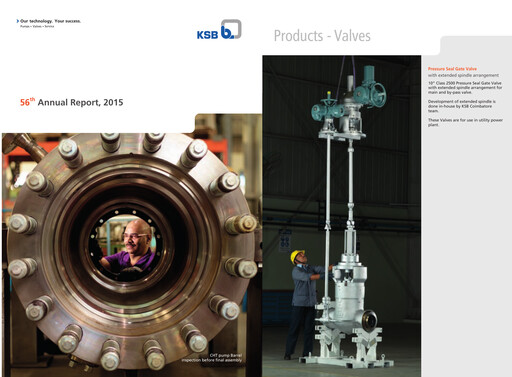Click the '56th Annual Report, 2015' title

(72, 102)
